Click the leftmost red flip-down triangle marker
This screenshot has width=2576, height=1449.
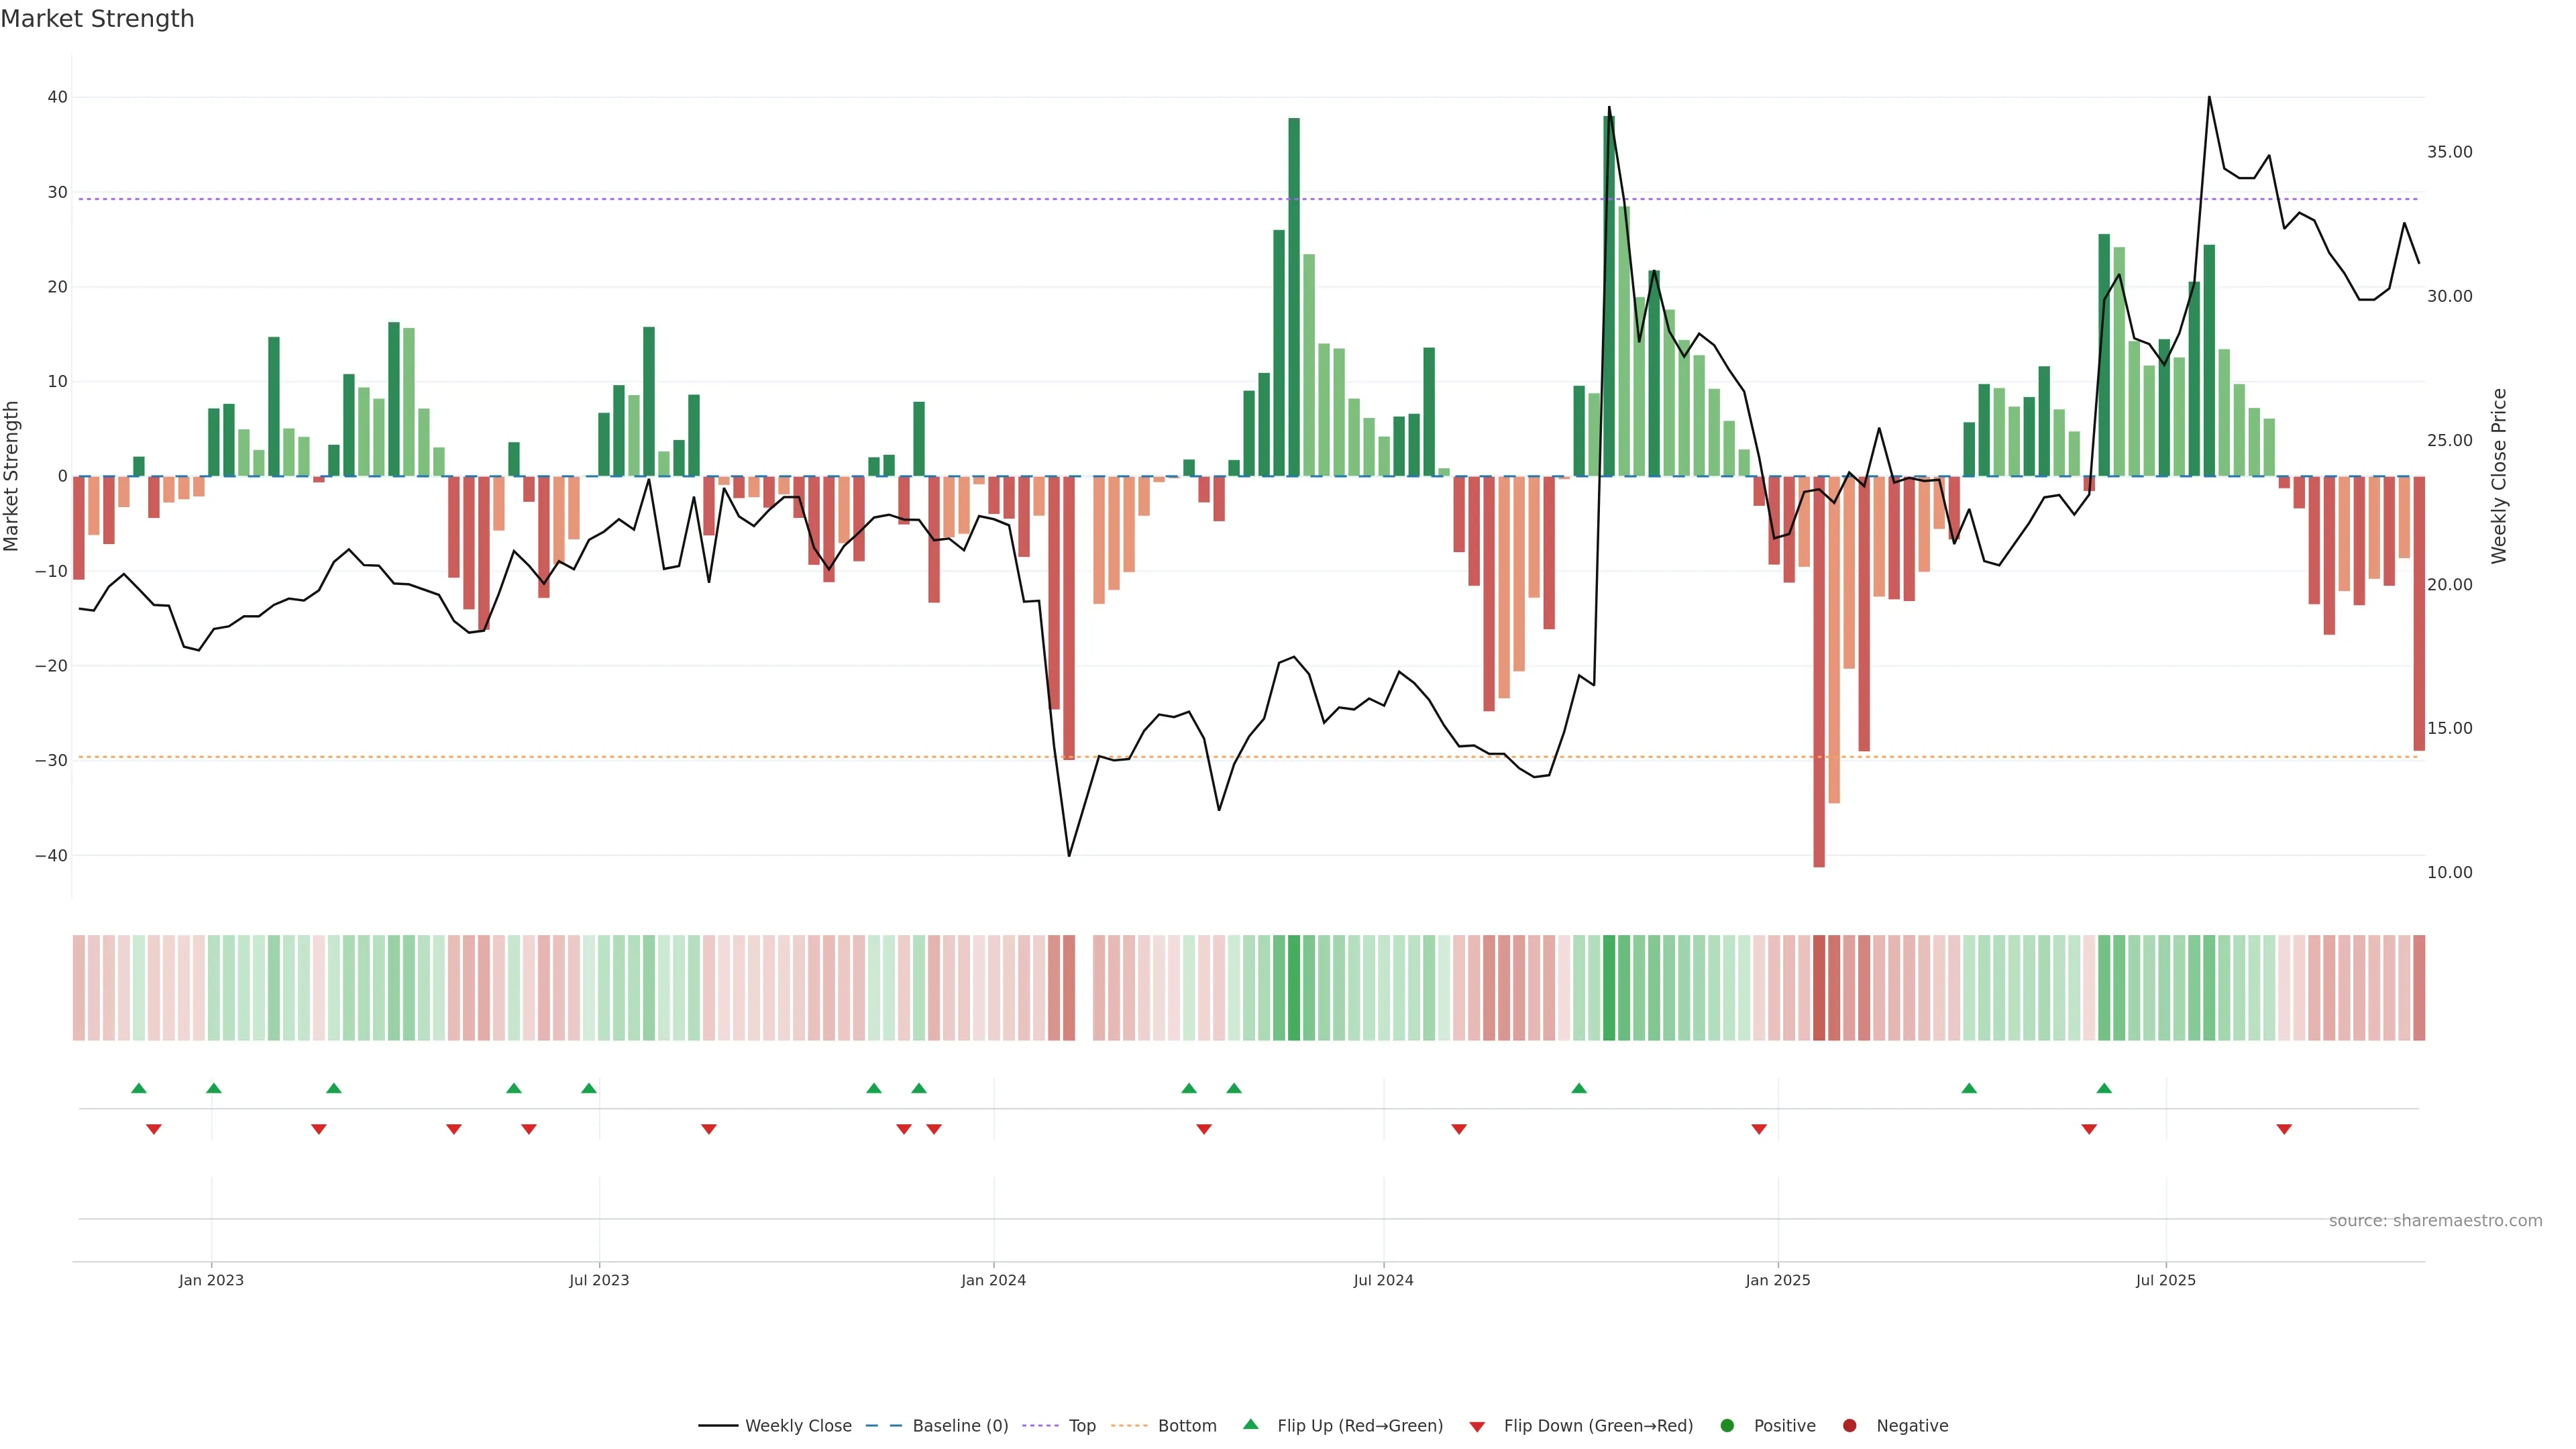coord(154,1129)
